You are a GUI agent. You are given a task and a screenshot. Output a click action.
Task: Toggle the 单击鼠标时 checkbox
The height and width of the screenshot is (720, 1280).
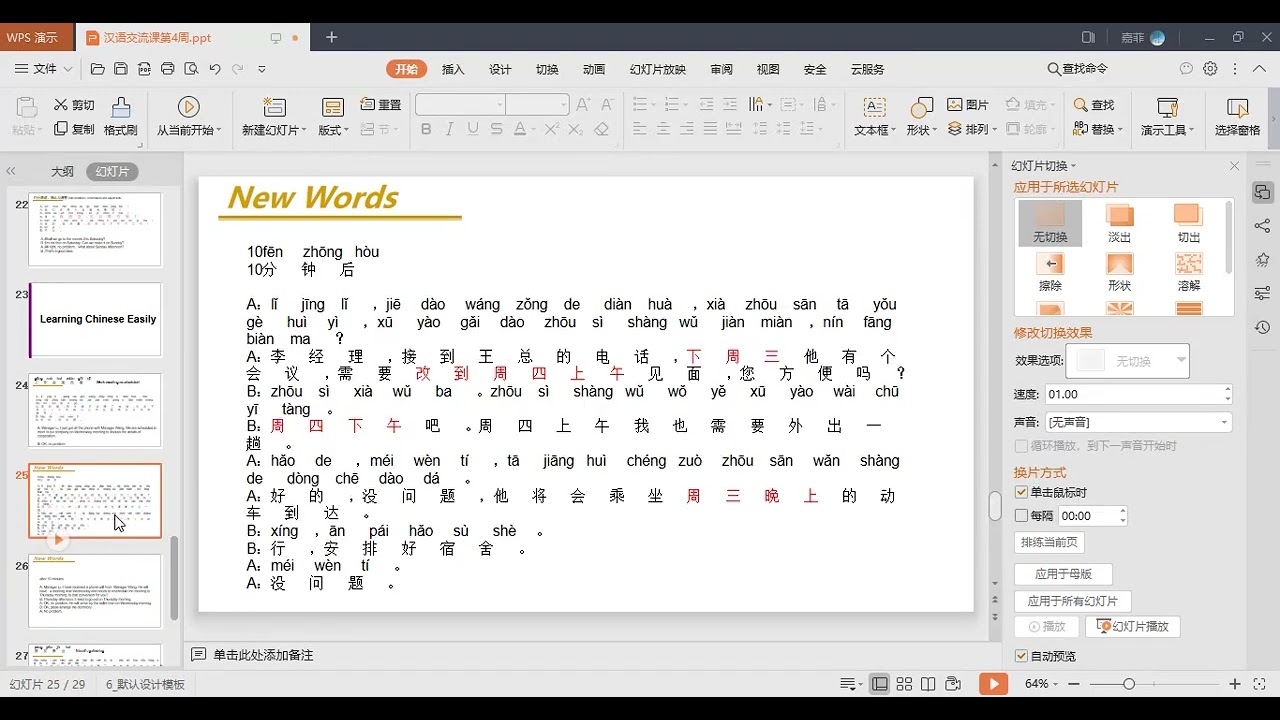[x=1021, y=492]
